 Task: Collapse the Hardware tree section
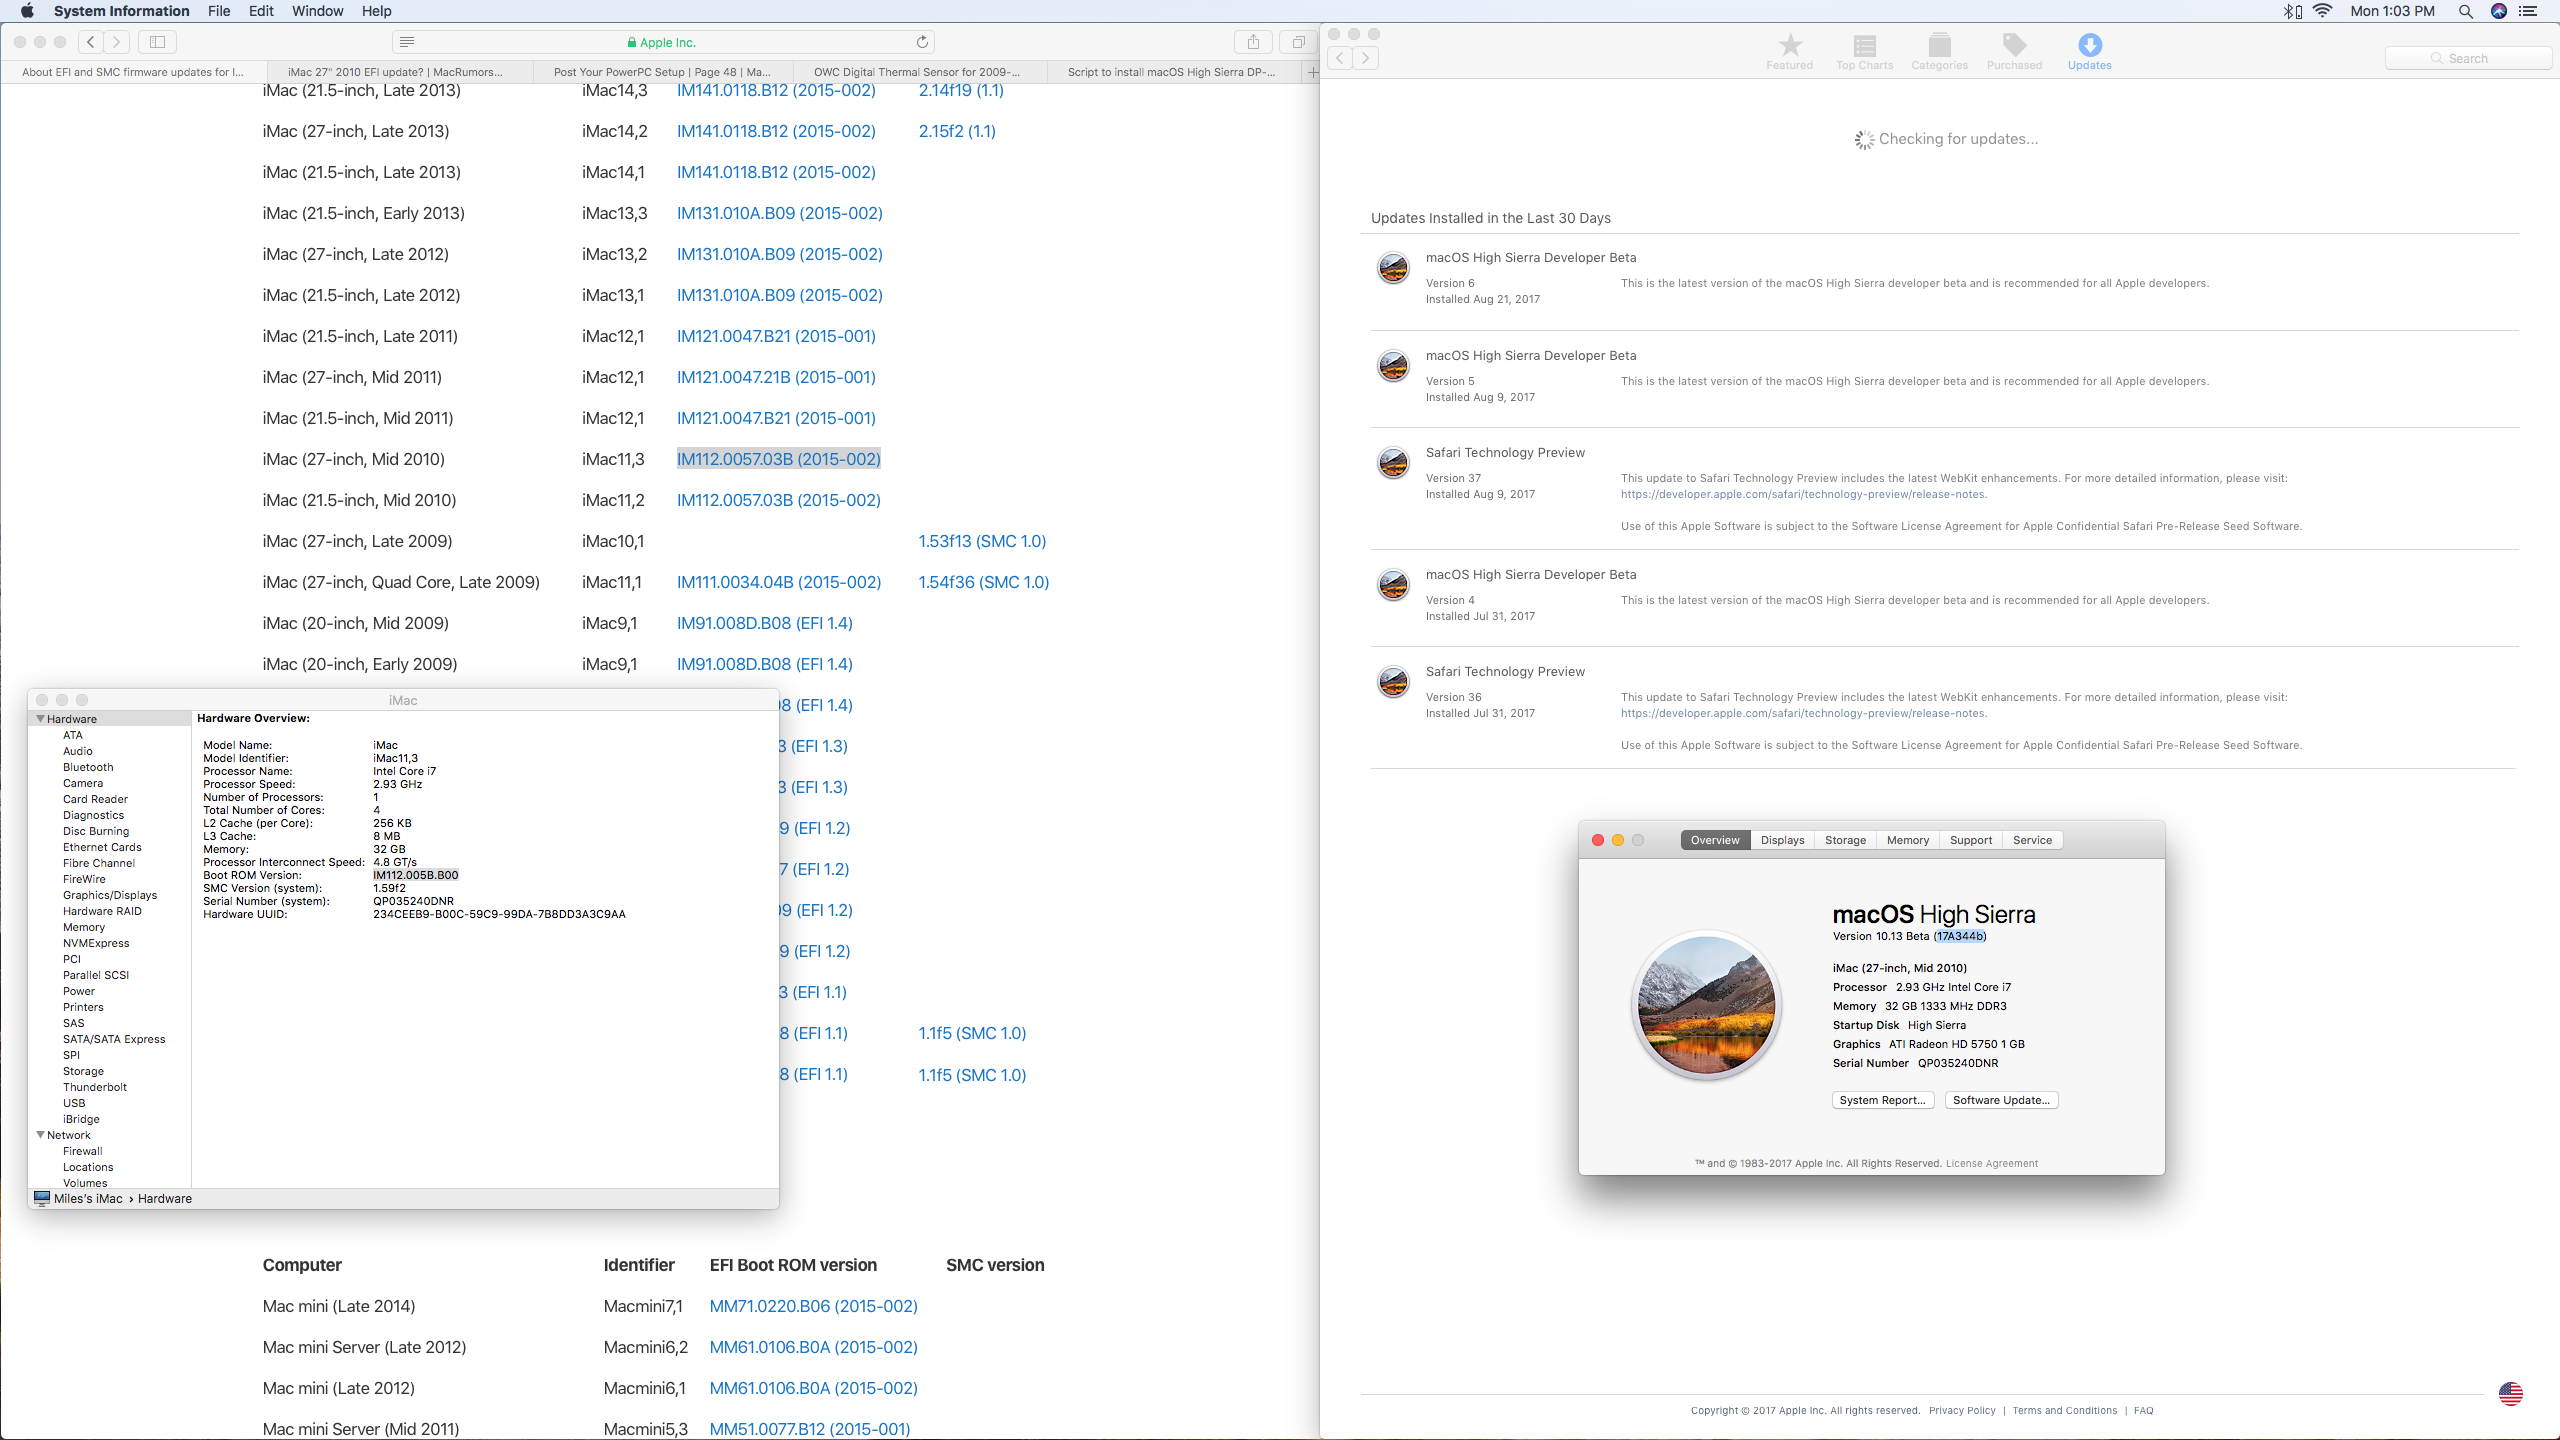pyautogui.click(x=41, y=719)
